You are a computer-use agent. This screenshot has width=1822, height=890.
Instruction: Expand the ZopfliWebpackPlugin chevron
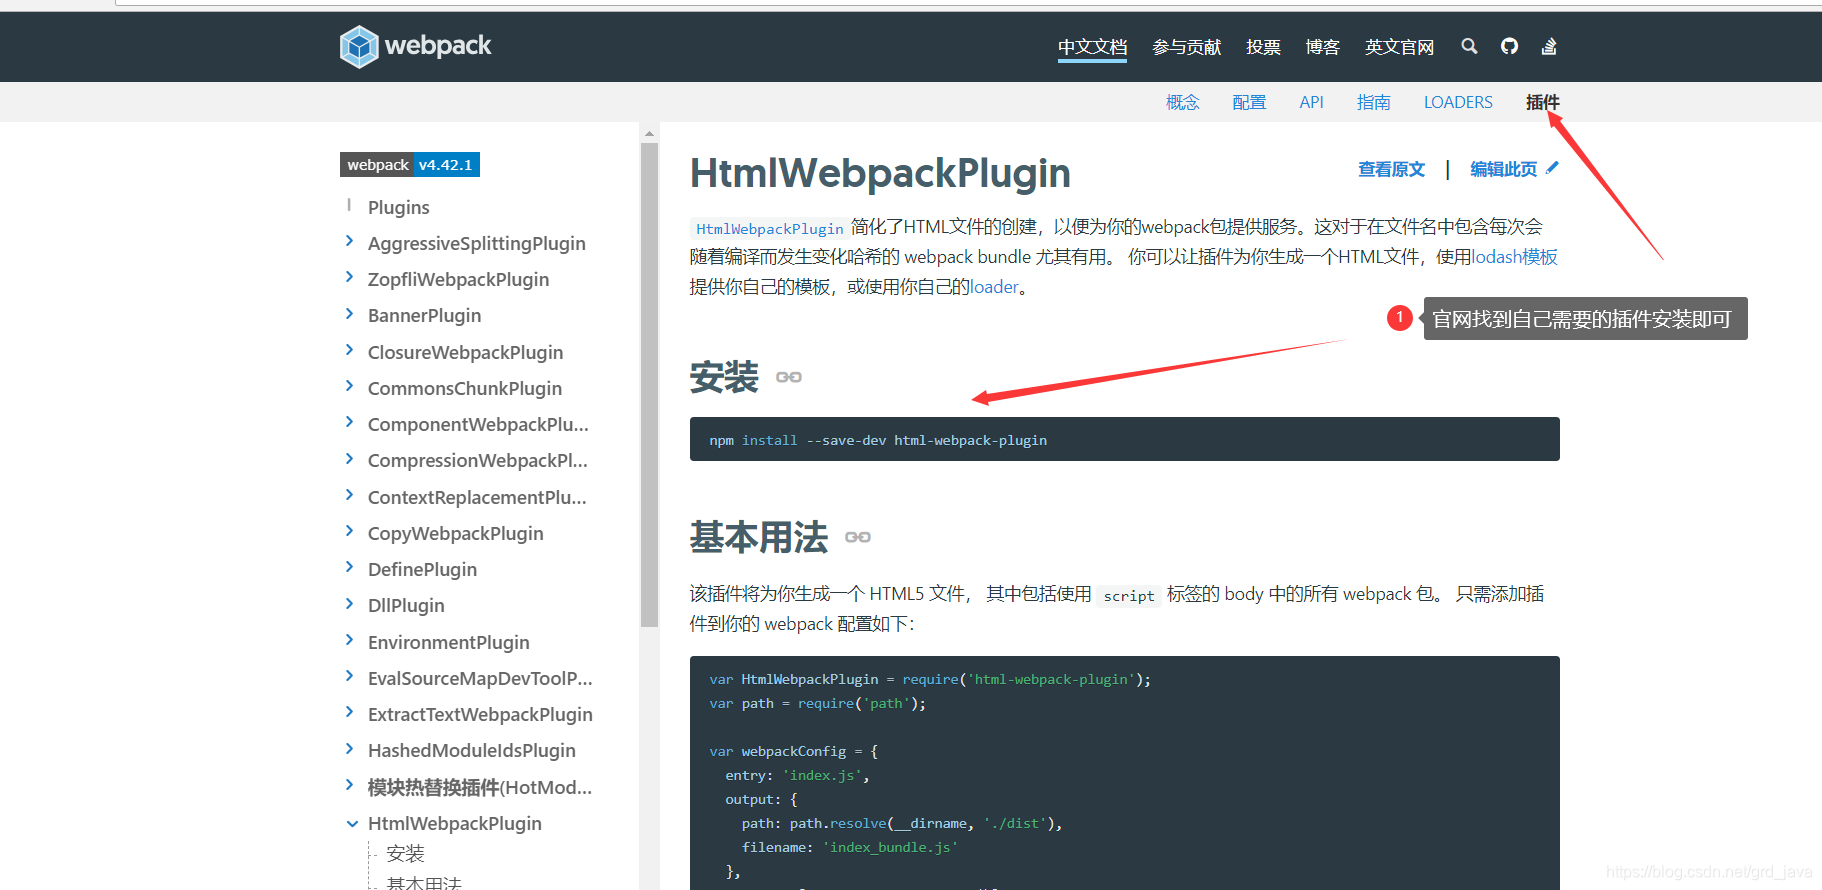[x=349, y=277]
